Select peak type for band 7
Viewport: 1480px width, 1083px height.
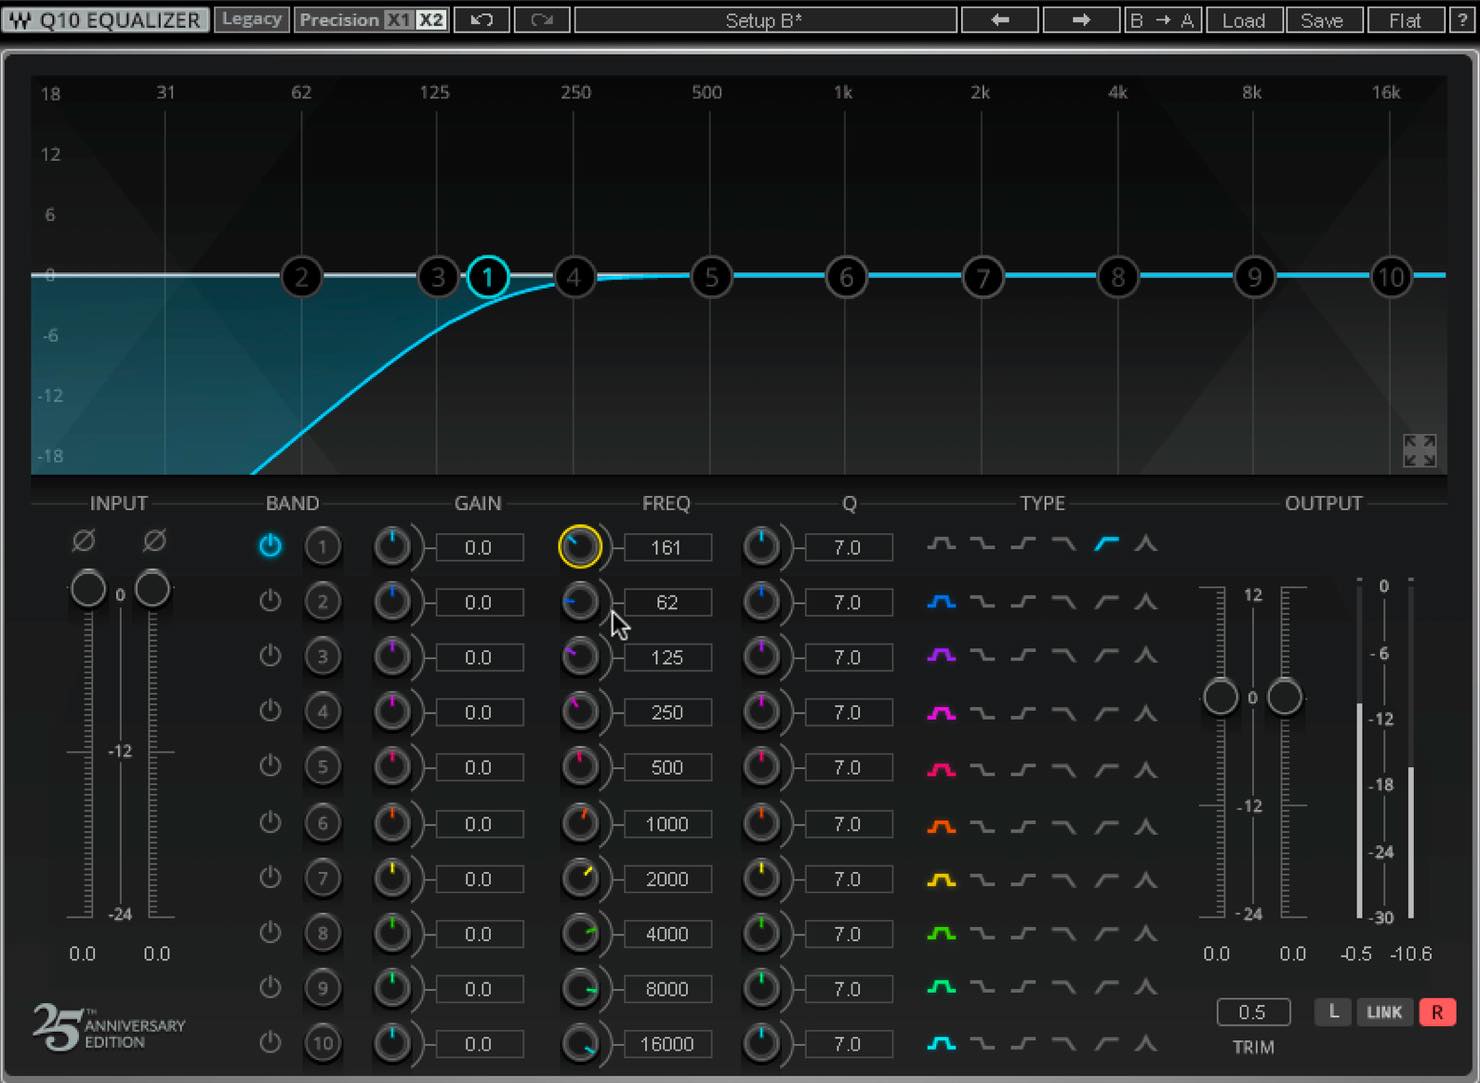pyautogui.click(x=1146, y=880)
